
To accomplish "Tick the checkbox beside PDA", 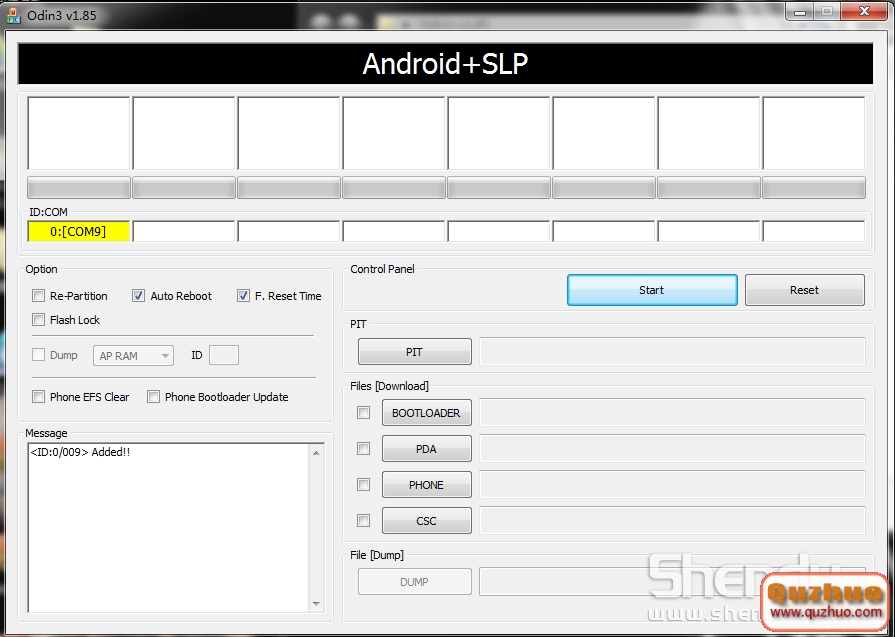I will 363,449.
